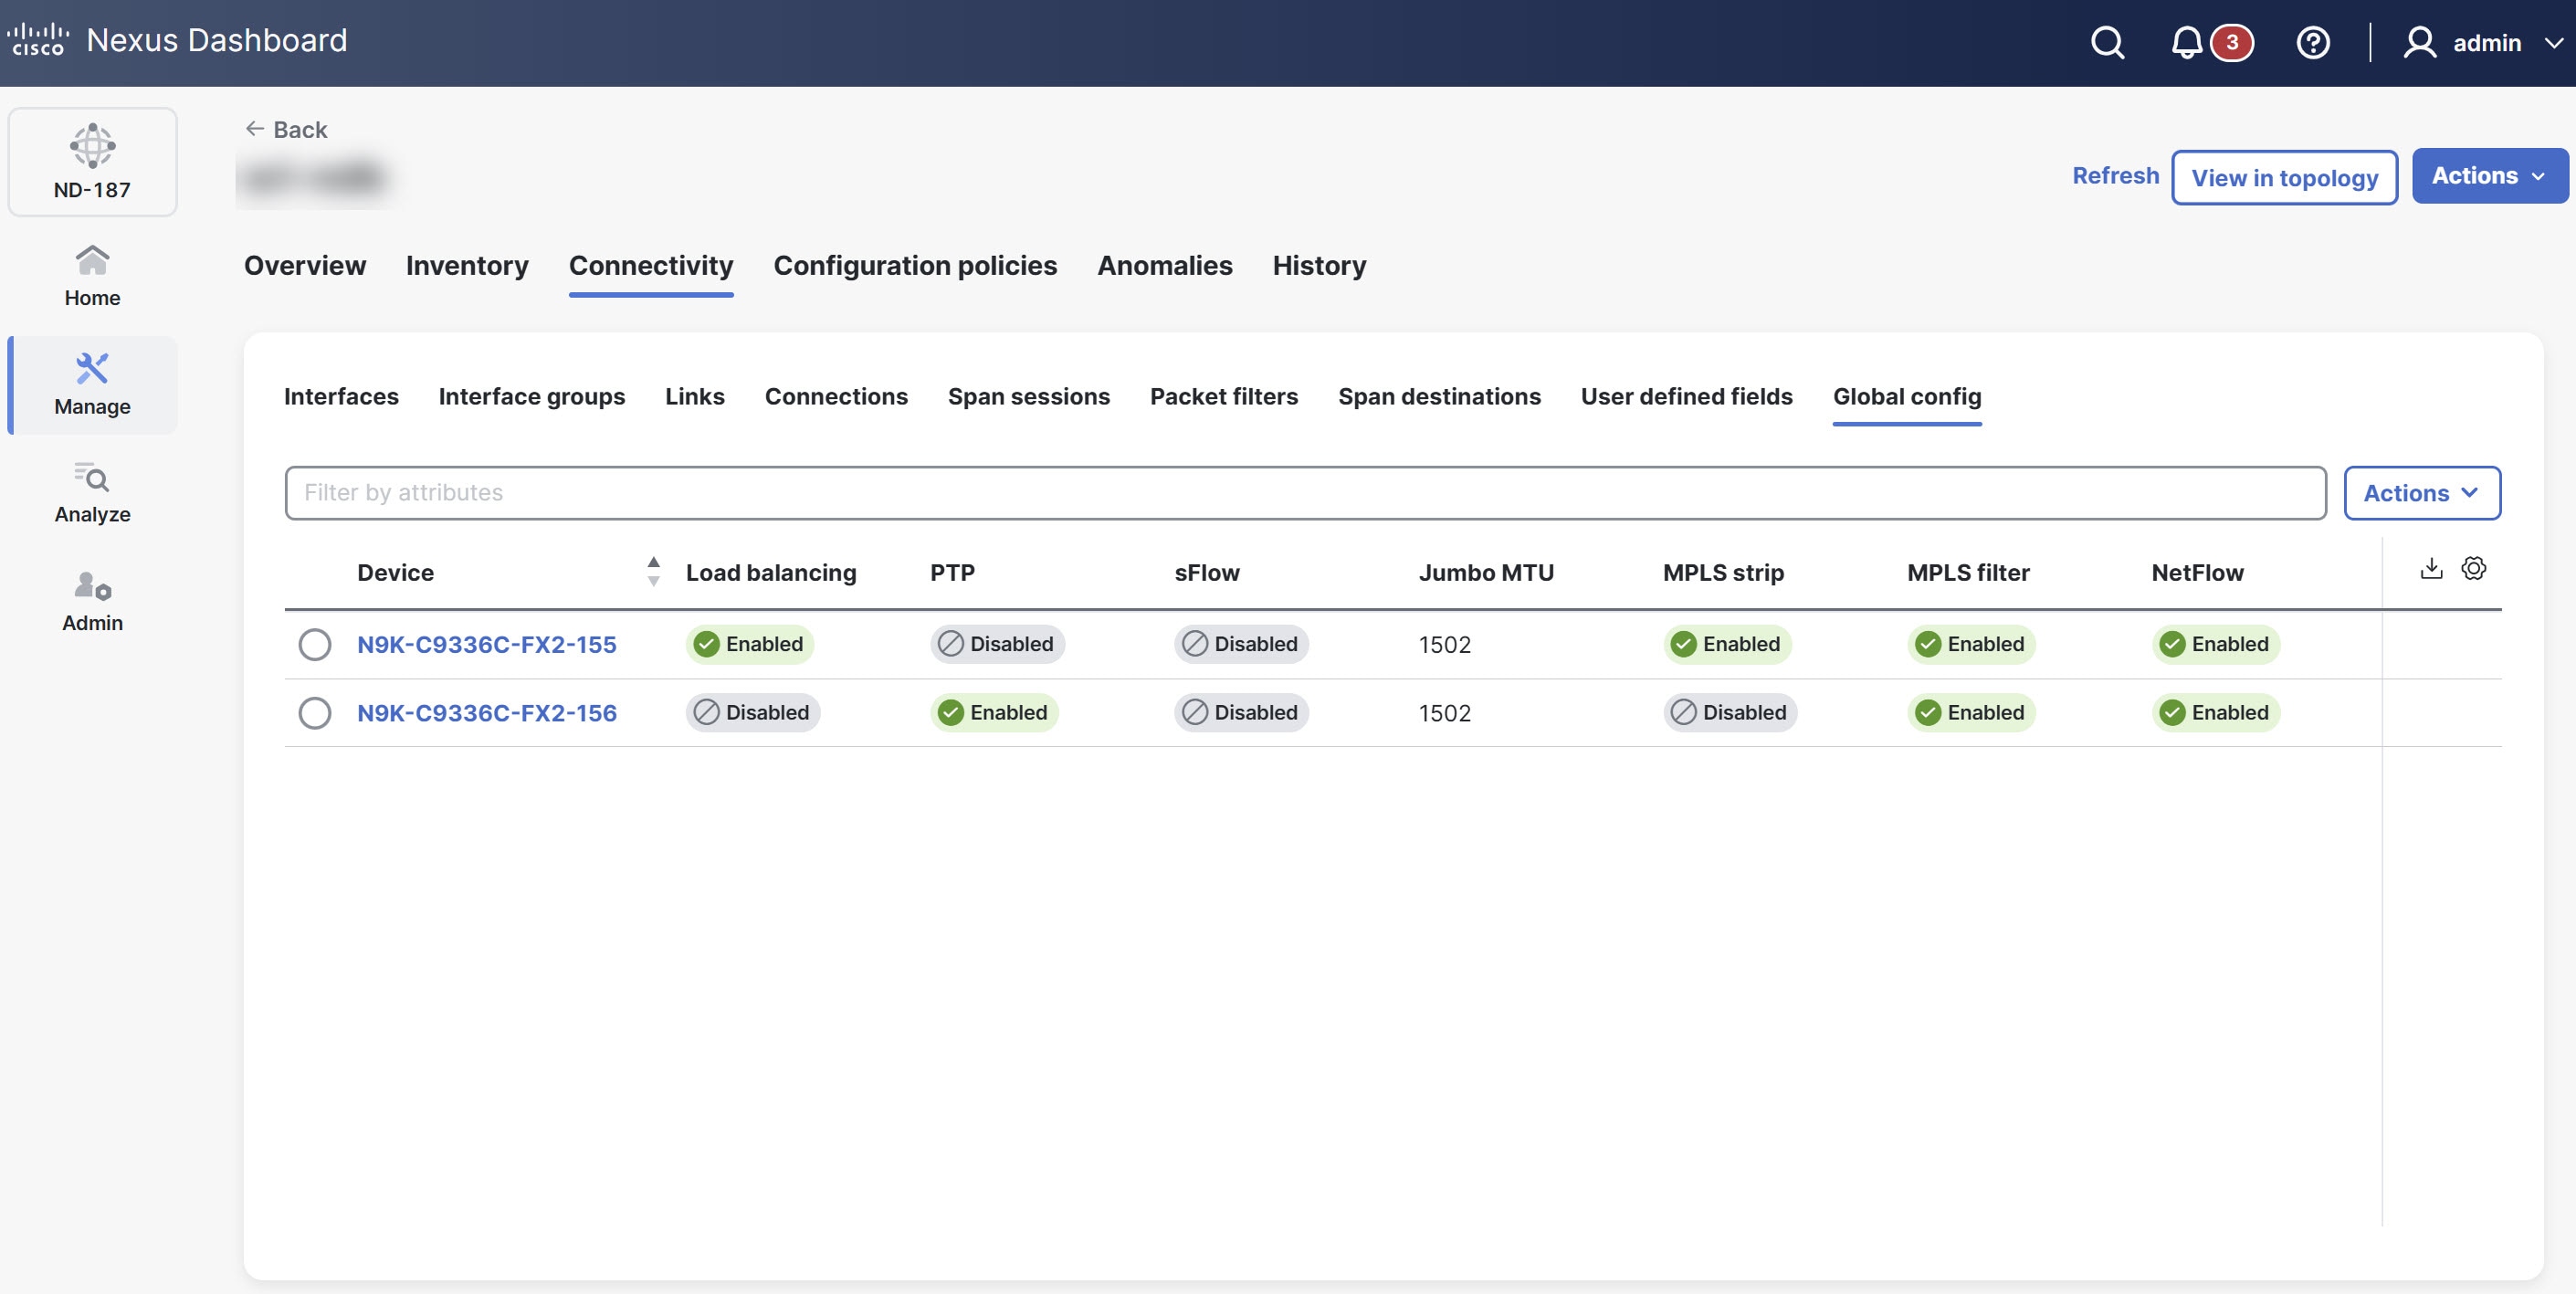Switch to the Anomalies tab
The height and width of the screenshot is (1294, 2576).
tap(1164, 266)
